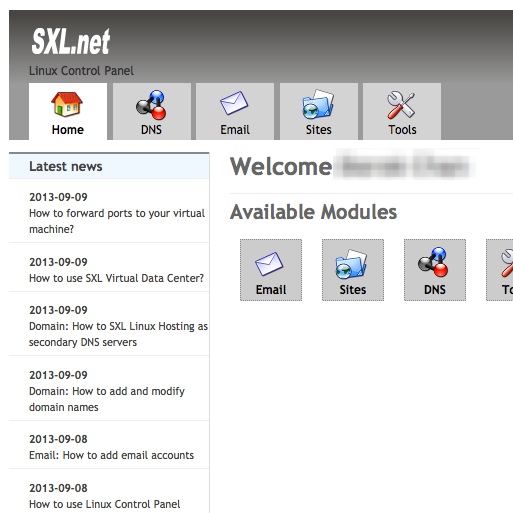Screen dimensions: 513x513
Task: Click the 'Available Modules' heading
Action: point(313,212)
